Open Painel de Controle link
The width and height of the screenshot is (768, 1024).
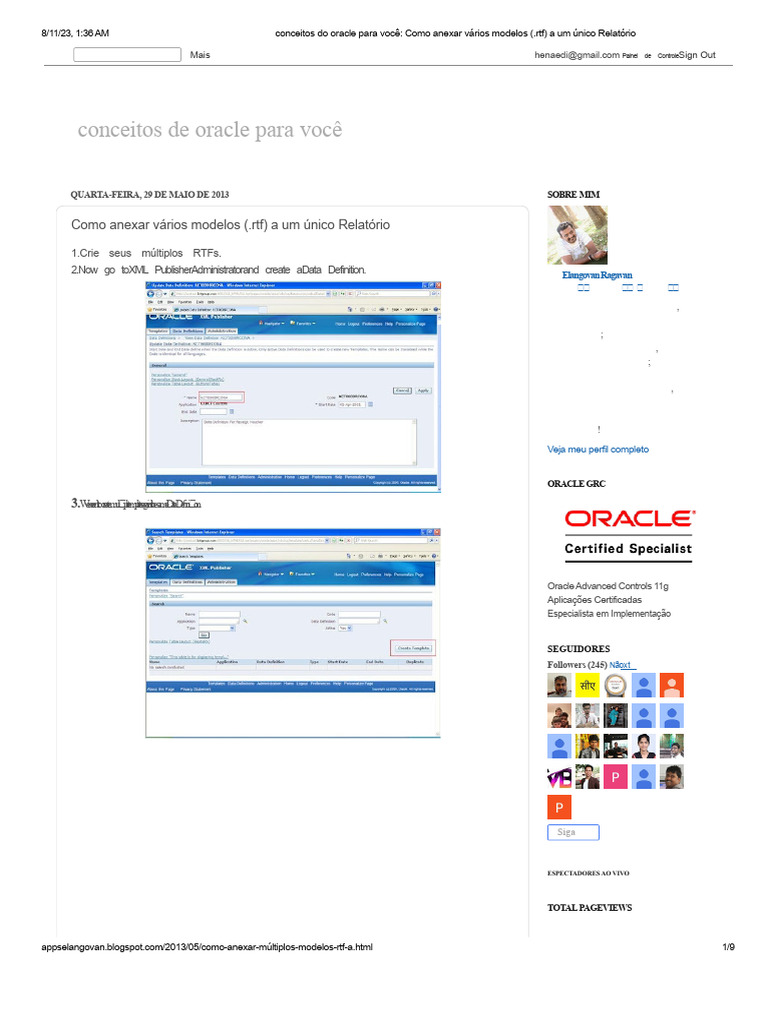point(650,56)
